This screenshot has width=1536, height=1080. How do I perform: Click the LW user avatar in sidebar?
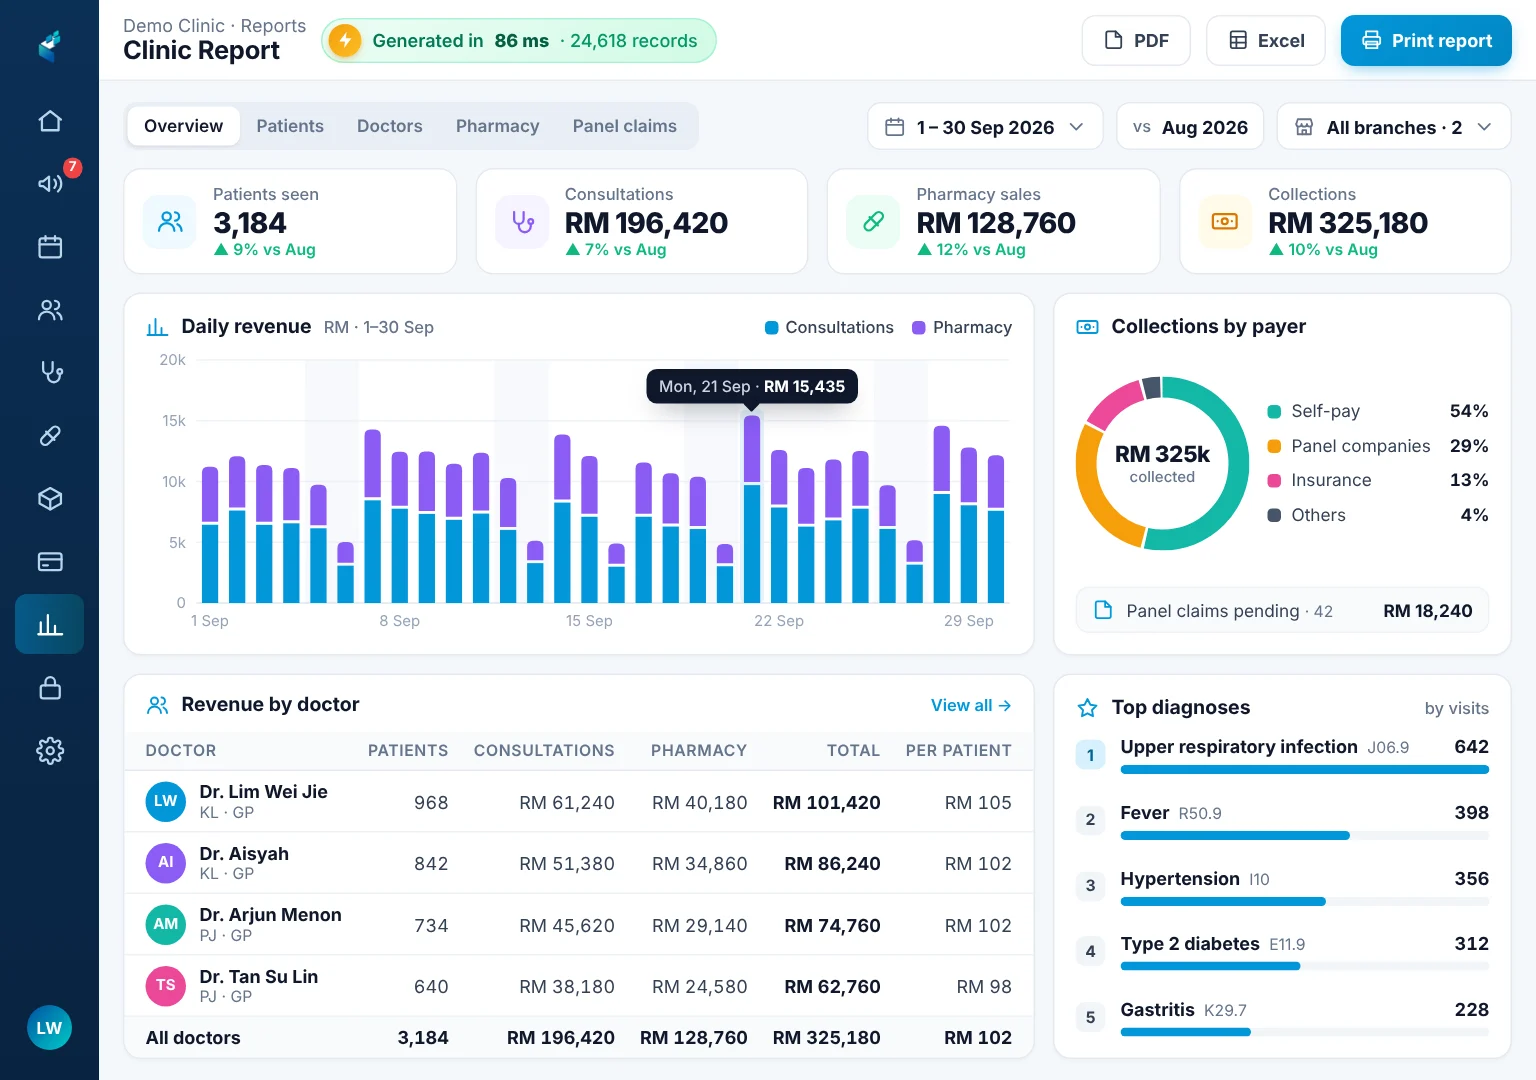click(x=49, y=1028)
